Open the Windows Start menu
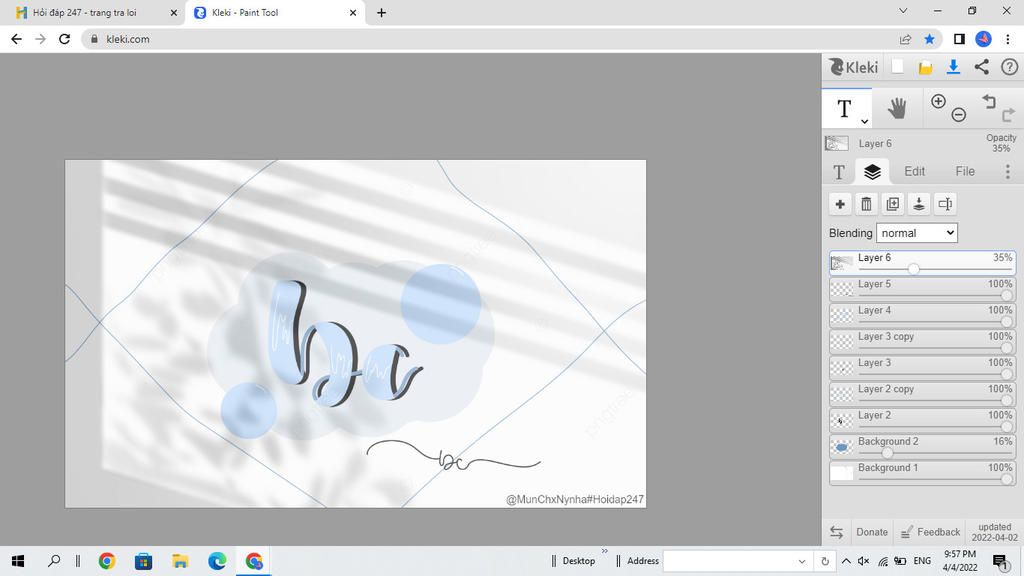1024x576 pixels. coord(18,561)
